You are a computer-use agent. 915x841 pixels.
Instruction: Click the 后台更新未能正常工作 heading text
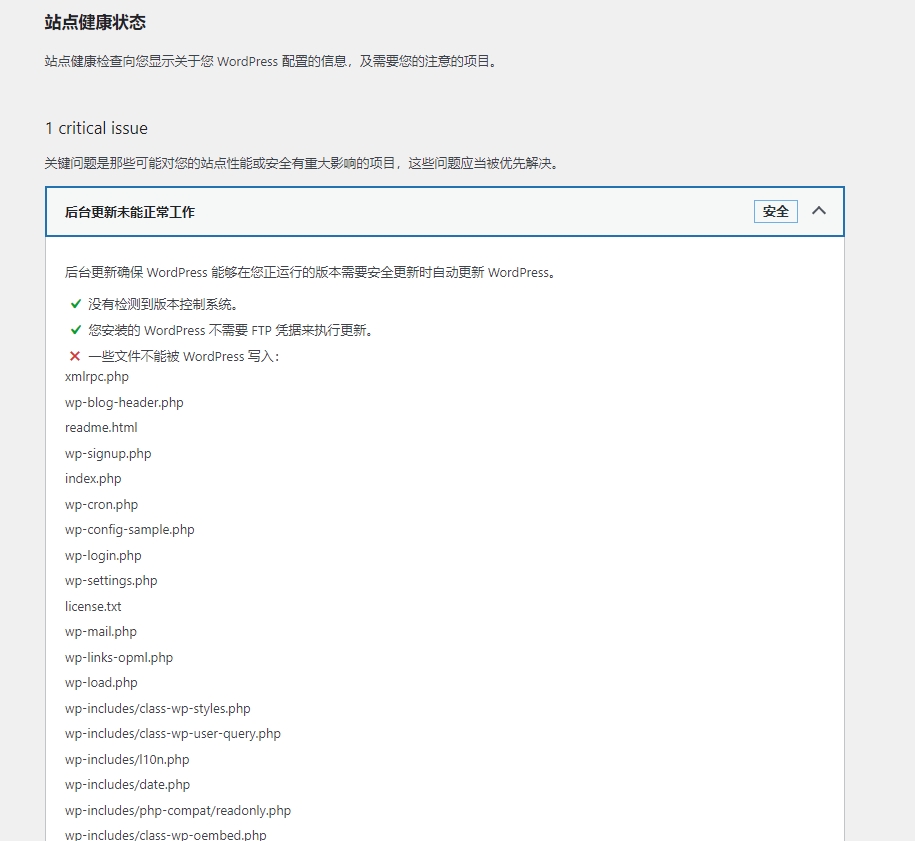pyautogui.click(x=130, y=212)
